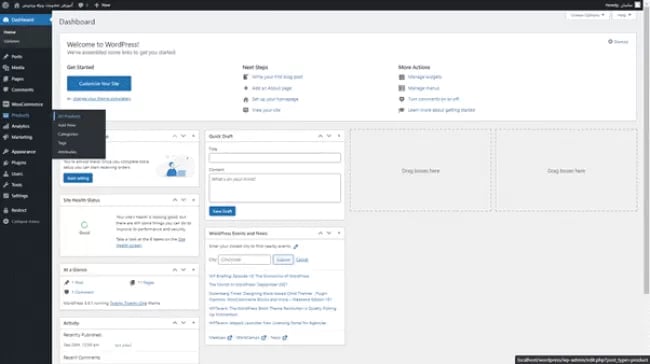Open the Settings icon in sidebar
Image resolution: width=650 pixels, height=364 pixels.
coord(6,196)
